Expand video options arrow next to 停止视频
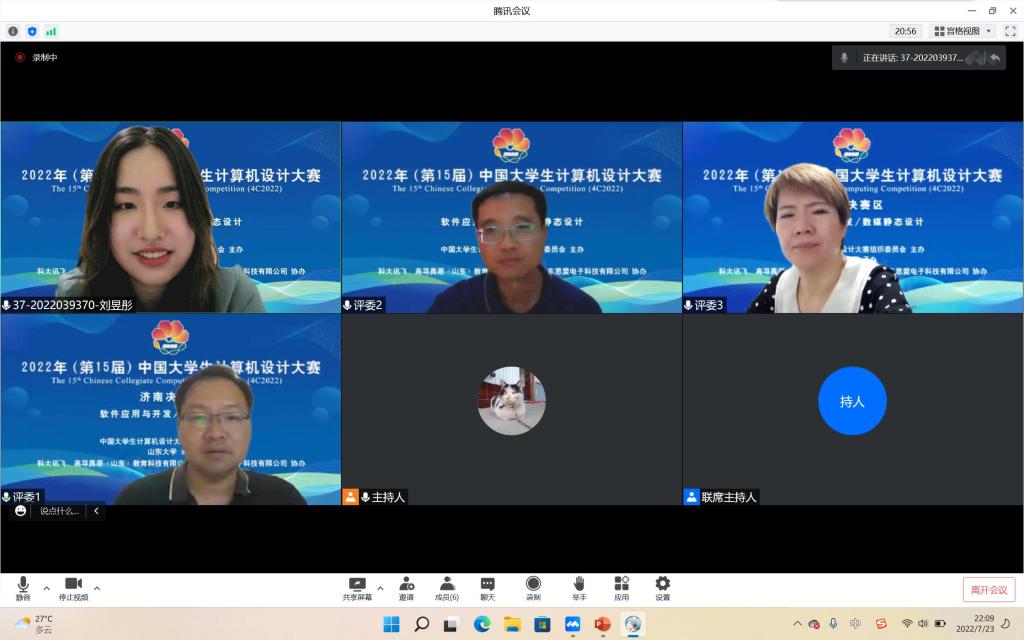 tap(97, 588)
